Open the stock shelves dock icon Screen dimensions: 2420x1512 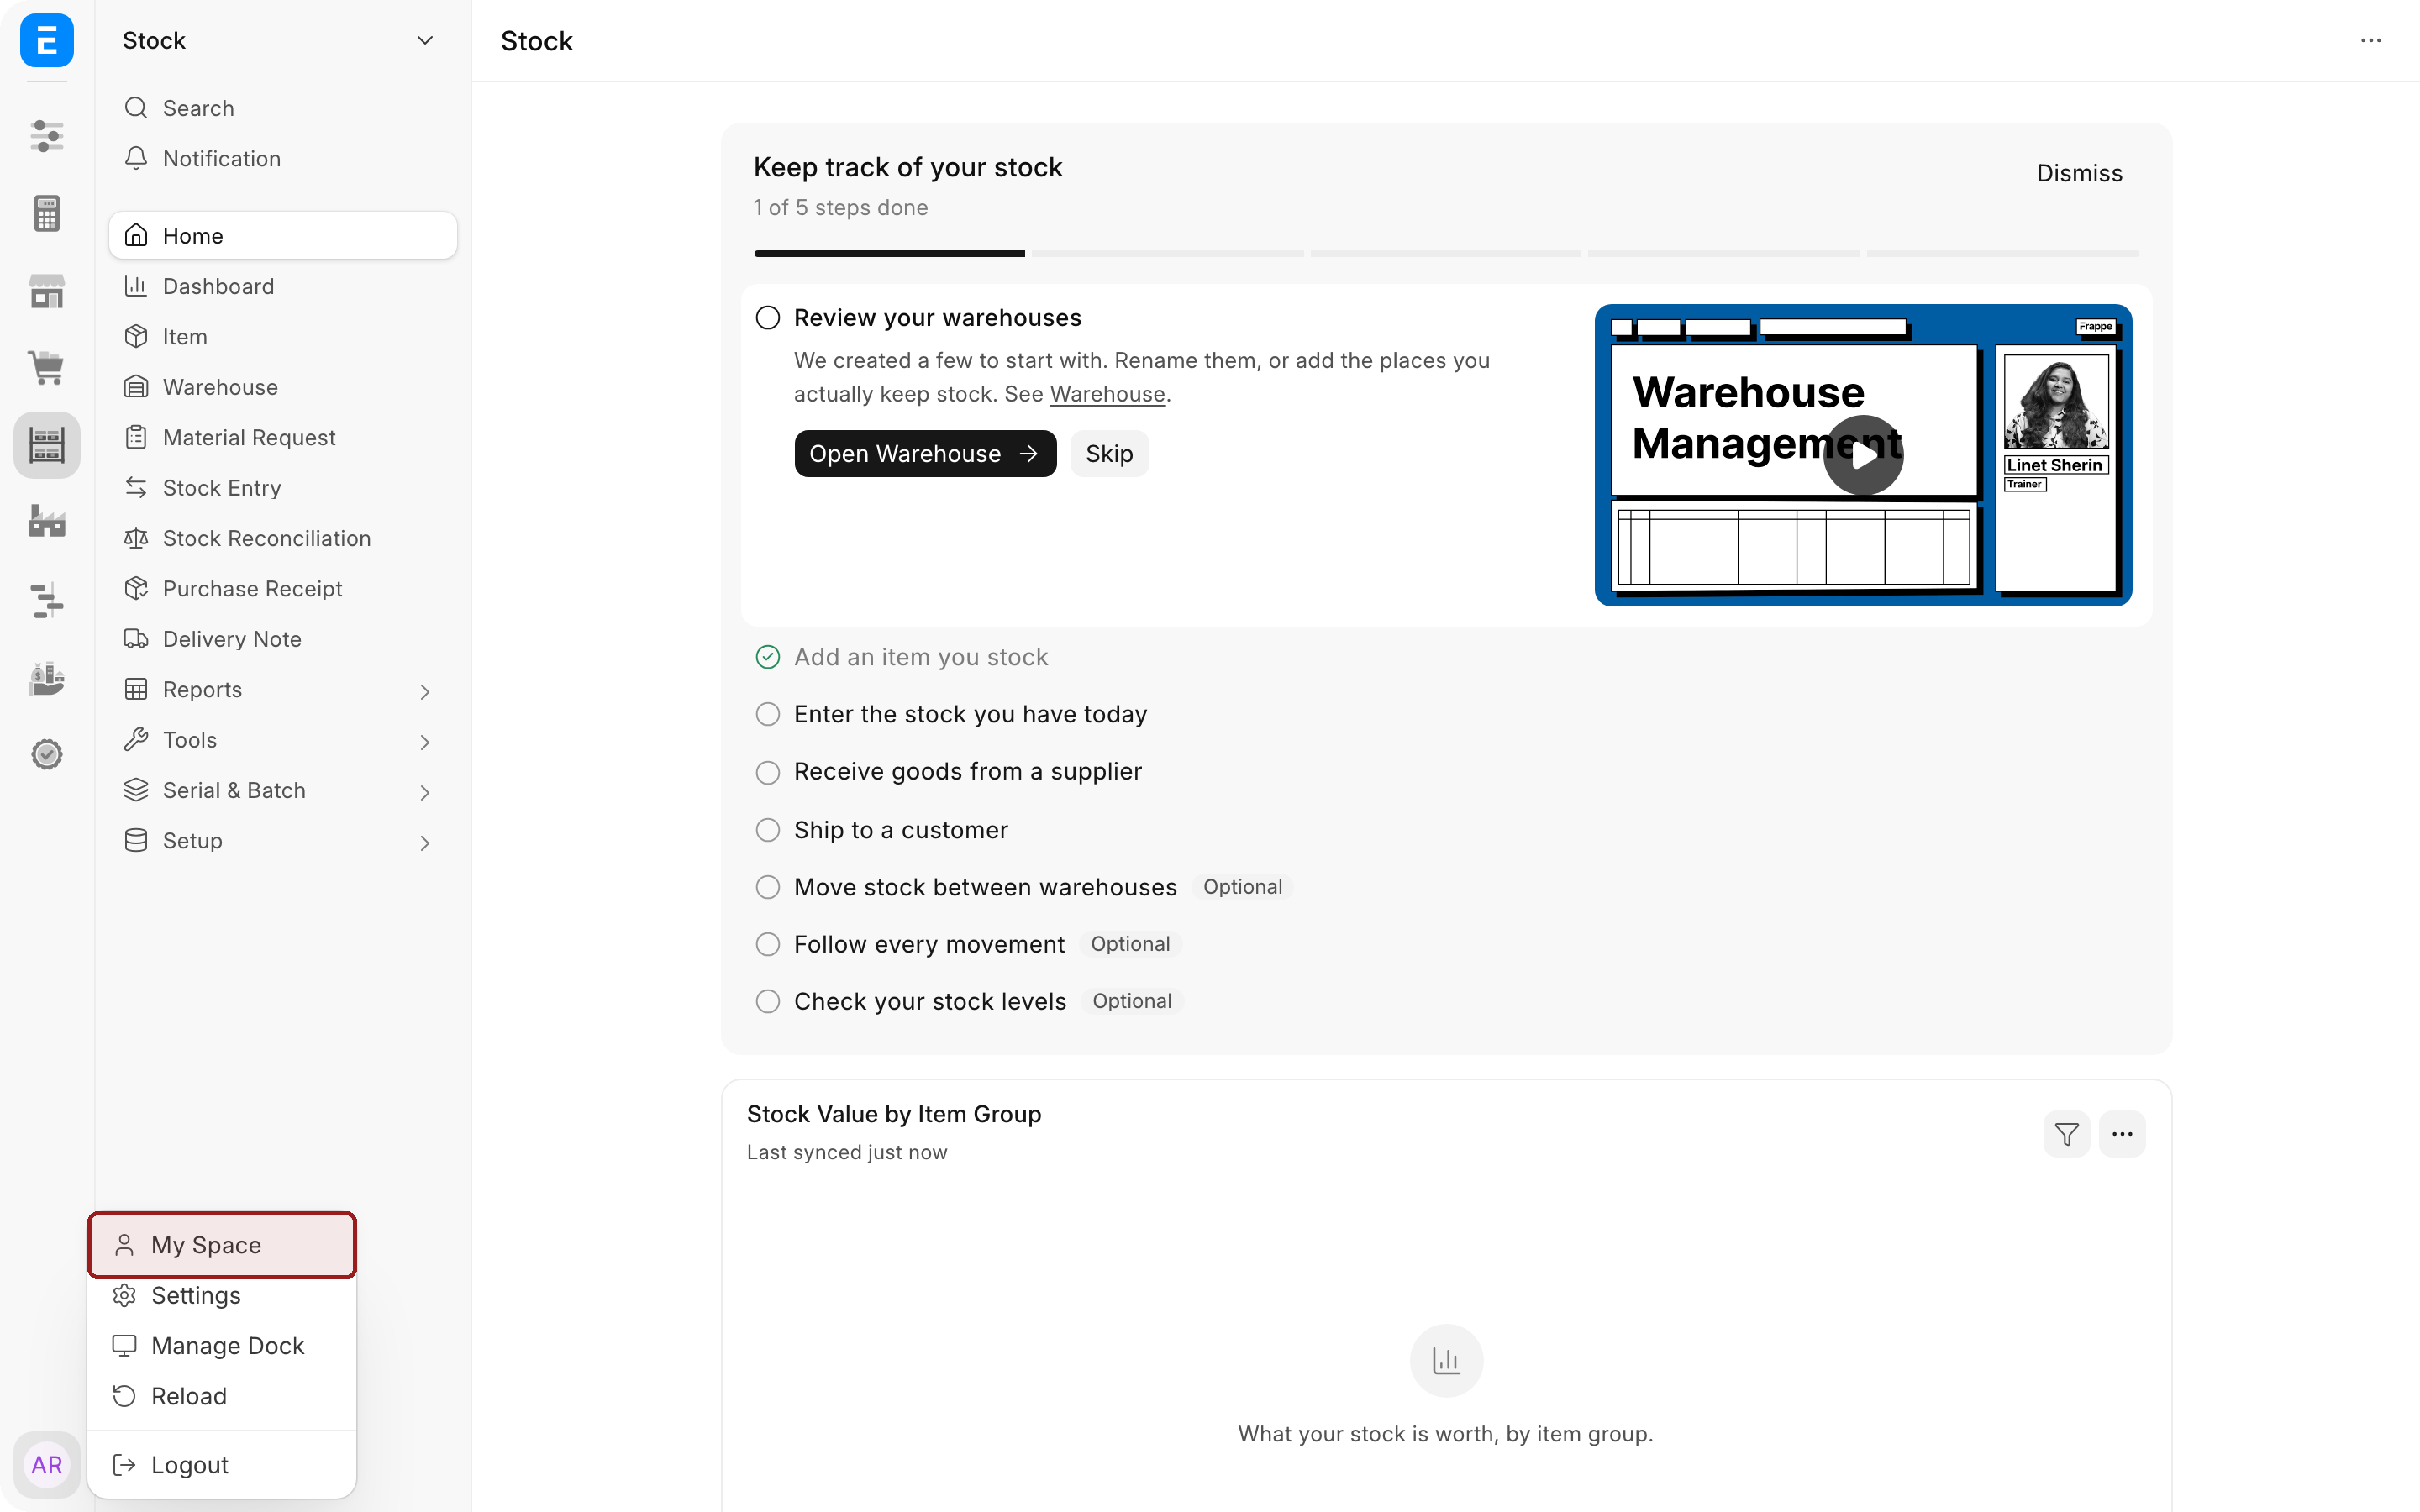47,444
